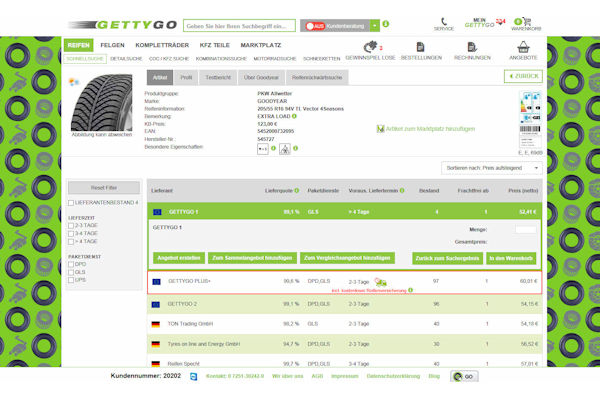600x400 pixels.
Task: Click German flag in Tyres on line row
Action: (x=155, y=344)
